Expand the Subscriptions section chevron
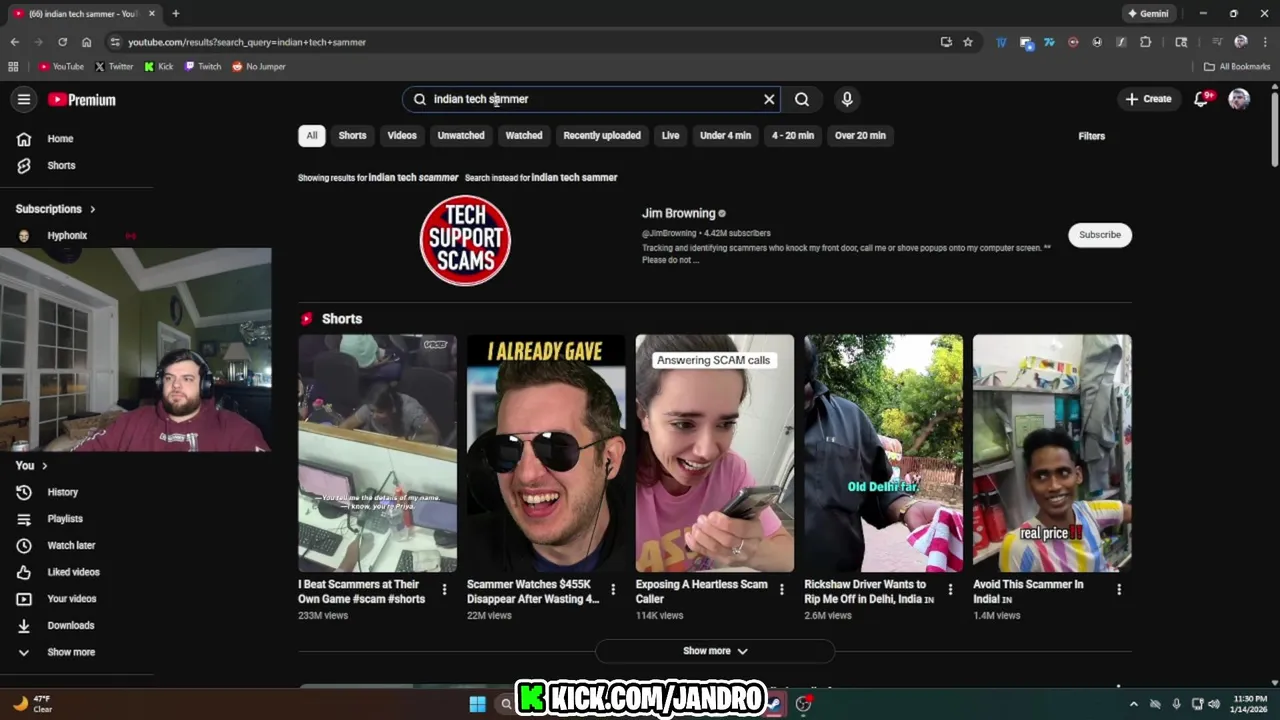This screenshot has height=720, width=1280. pyautogui.click(x=93, y=209)
